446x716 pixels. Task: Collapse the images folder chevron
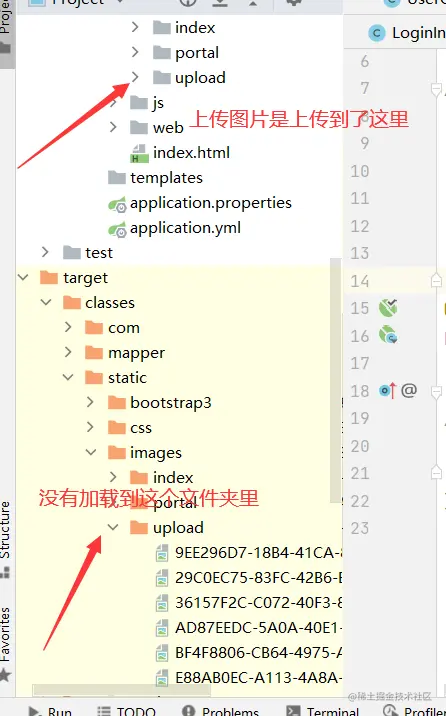pyautogui.click(x=91, y=452)
